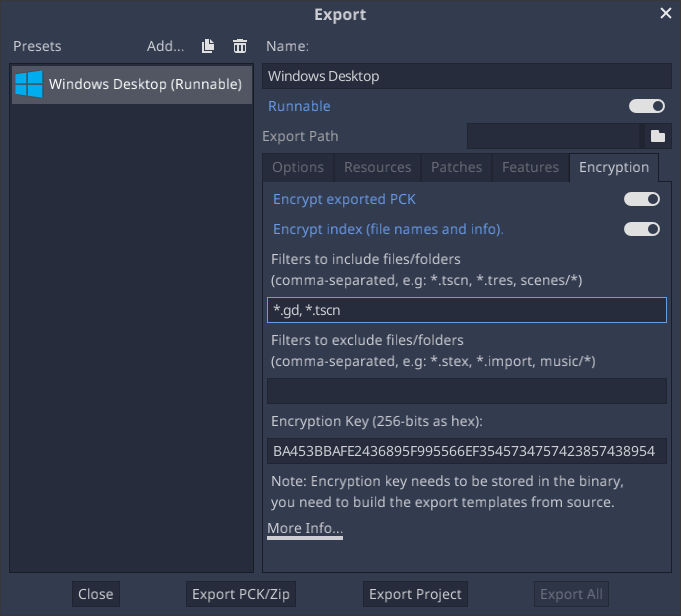
Task: Toggle the Runnable switch
Action: click(646, 106)
